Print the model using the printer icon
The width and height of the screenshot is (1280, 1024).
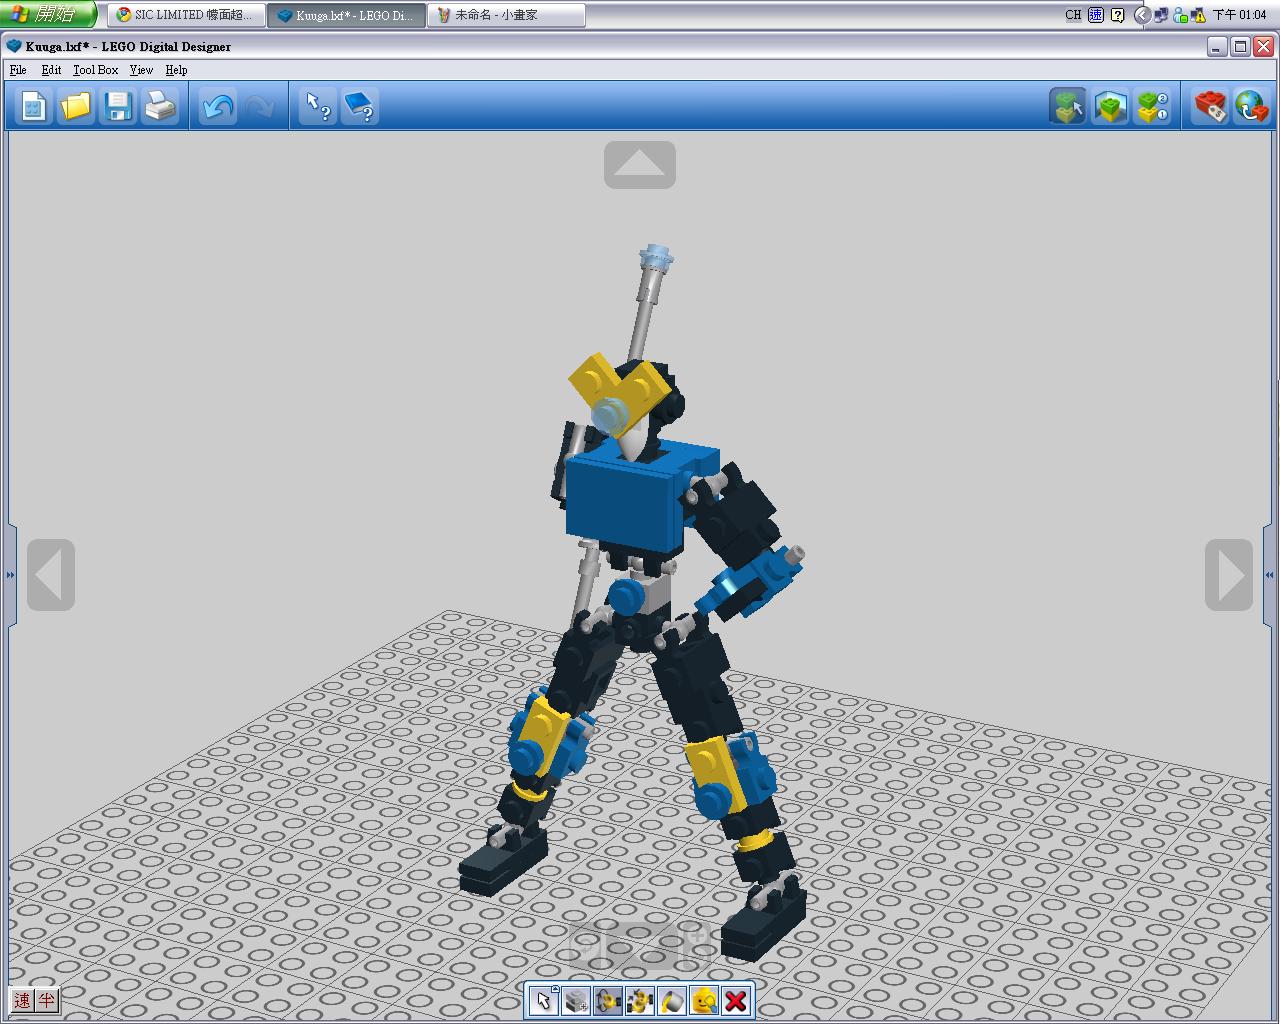click(160, 106)
